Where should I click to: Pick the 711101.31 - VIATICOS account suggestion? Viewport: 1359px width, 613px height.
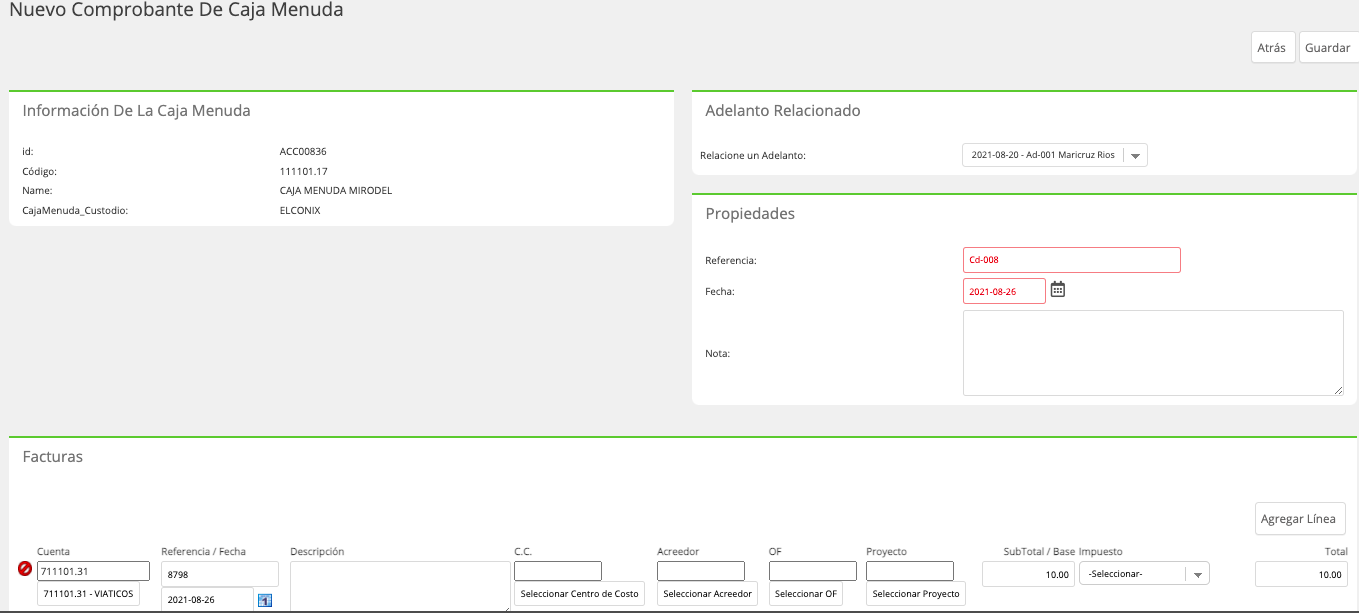(89, 594)
